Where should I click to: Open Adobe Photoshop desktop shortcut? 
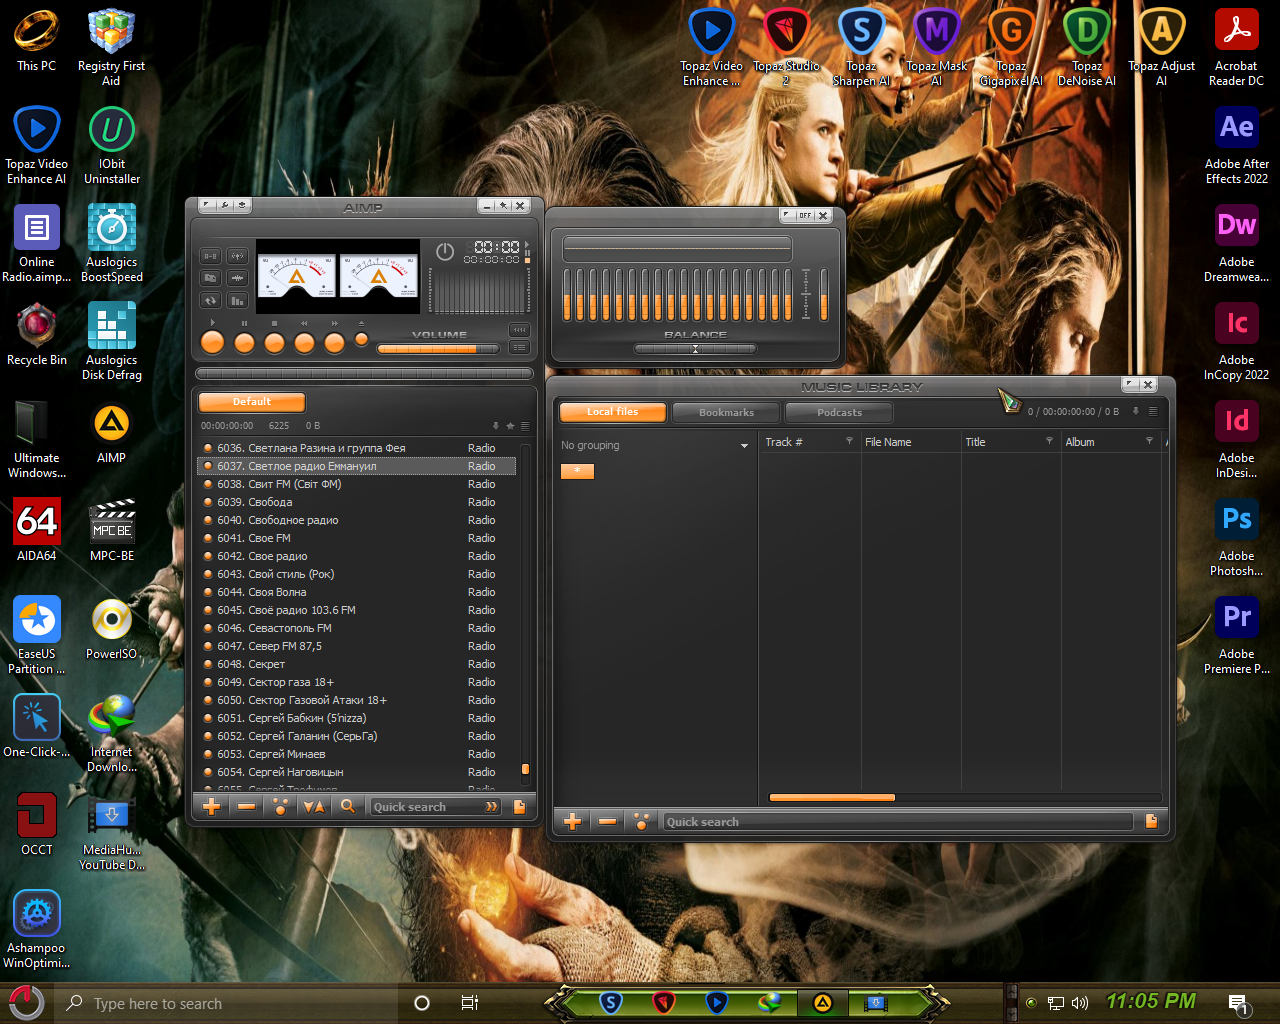coord(1236,538)
